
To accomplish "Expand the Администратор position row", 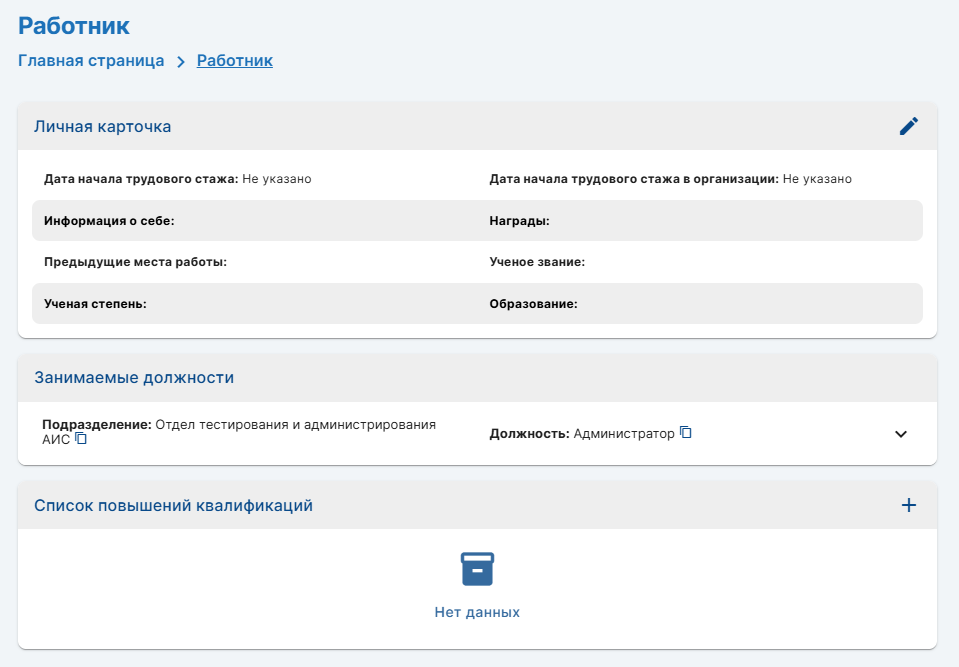I will coord(900,434).
